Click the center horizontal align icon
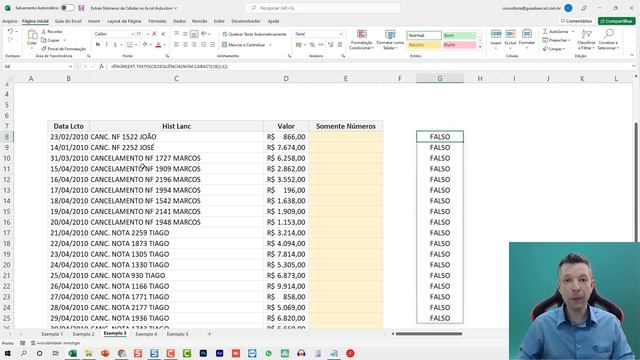The width and height of the screenshot is (640, 360). (x=185, y=45)
